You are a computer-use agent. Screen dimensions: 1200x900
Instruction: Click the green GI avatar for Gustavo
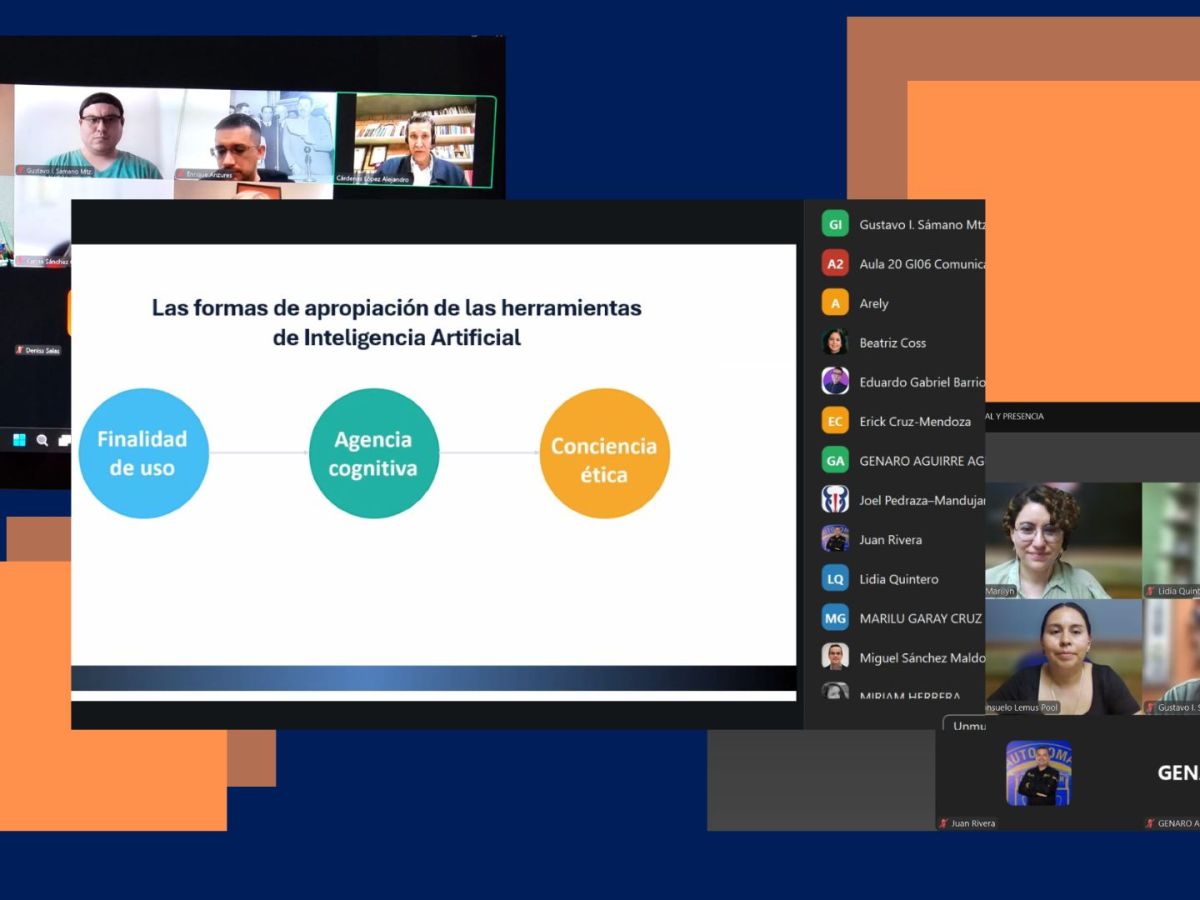(835, 224)
